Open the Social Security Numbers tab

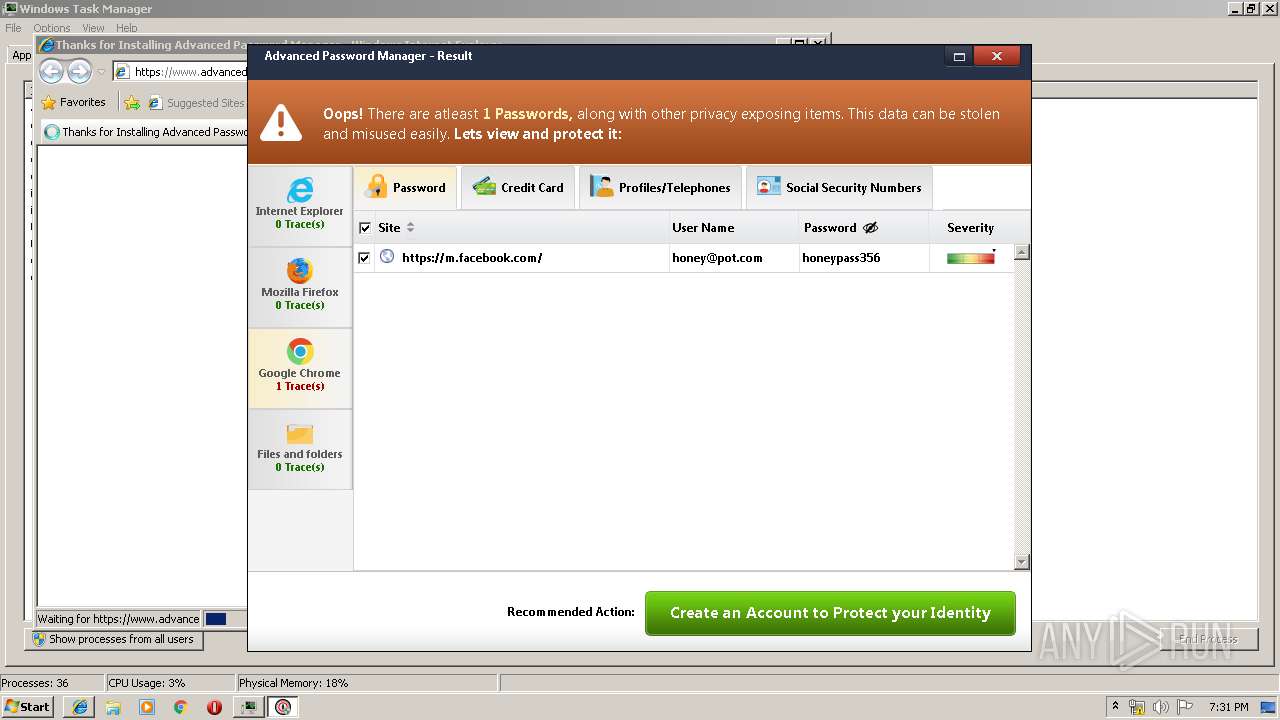click(839, 187)
